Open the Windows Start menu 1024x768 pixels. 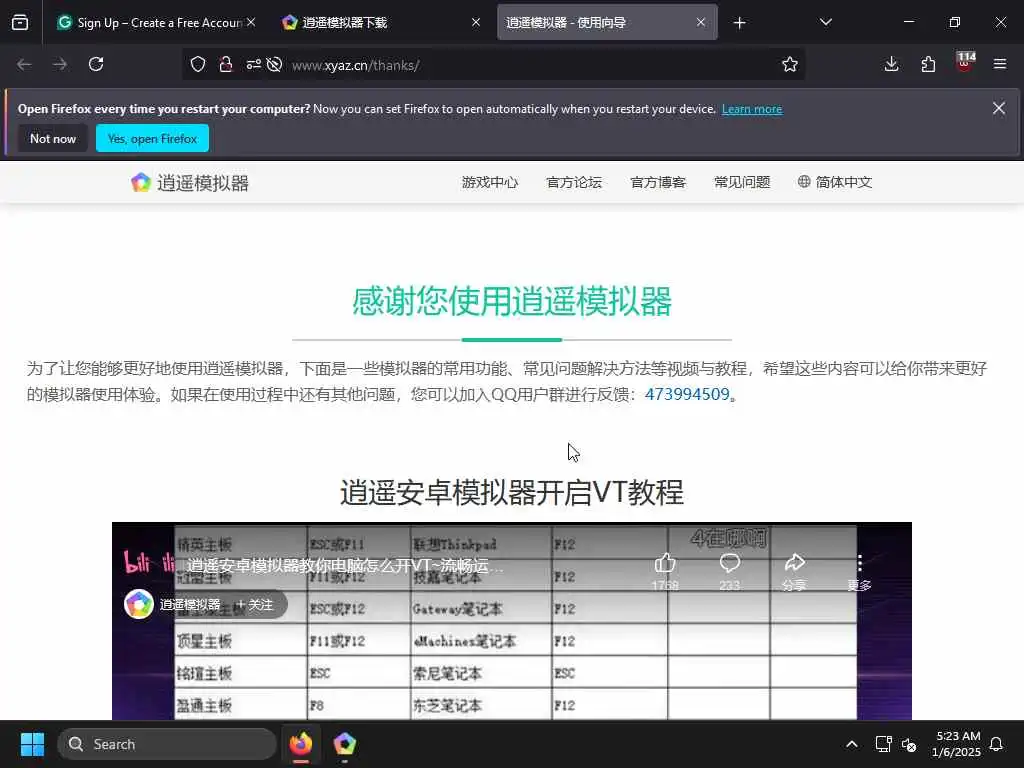32,744
